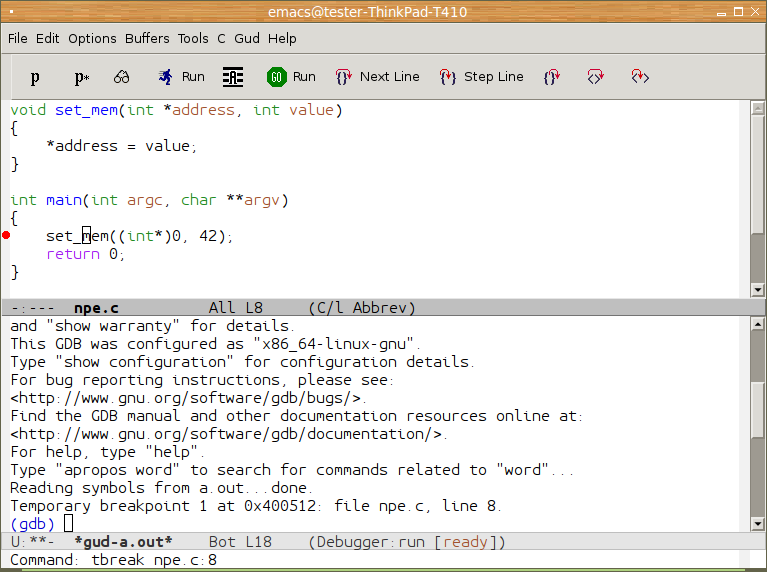767x572 pixels.
Task: Open the Options menu
Action: (x=92, y=38)
